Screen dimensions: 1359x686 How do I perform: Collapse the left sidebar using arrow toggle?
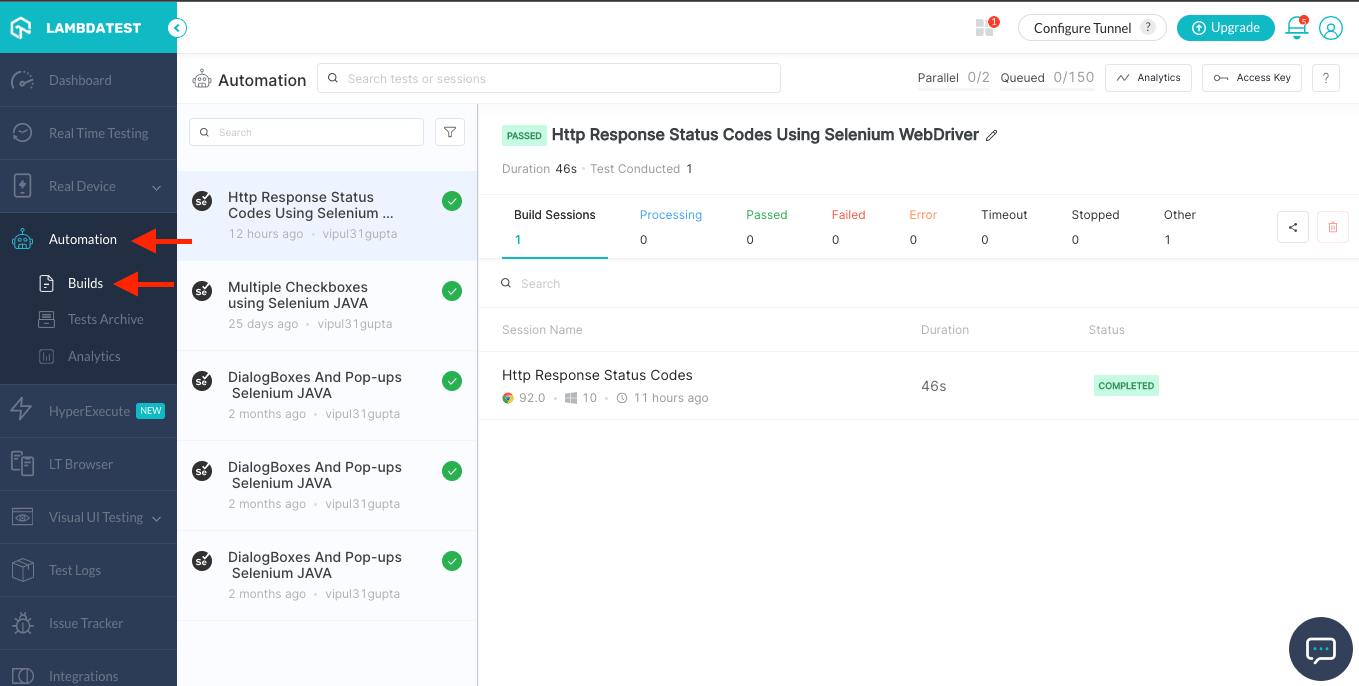pos(177,28)
